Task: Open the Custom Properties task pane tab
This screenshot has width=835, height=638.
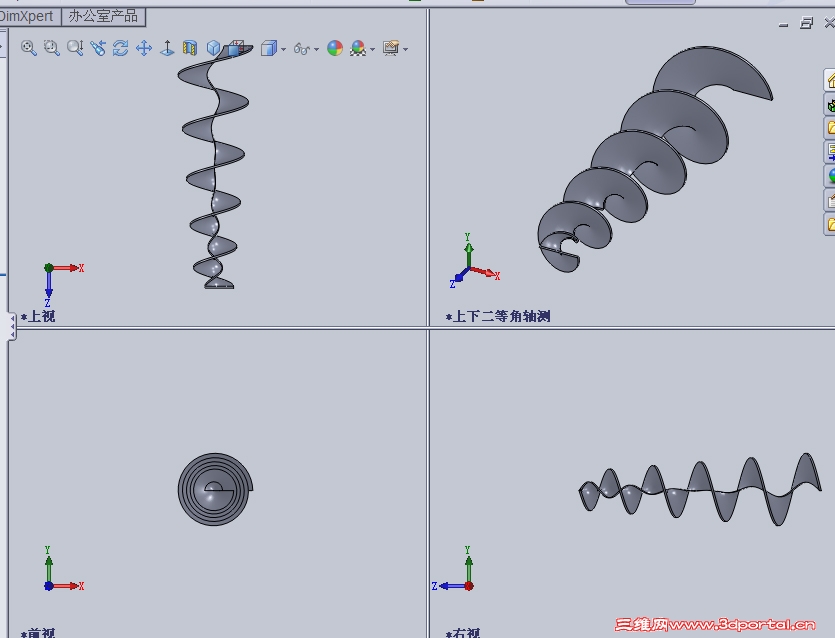Action: (829, 200)
